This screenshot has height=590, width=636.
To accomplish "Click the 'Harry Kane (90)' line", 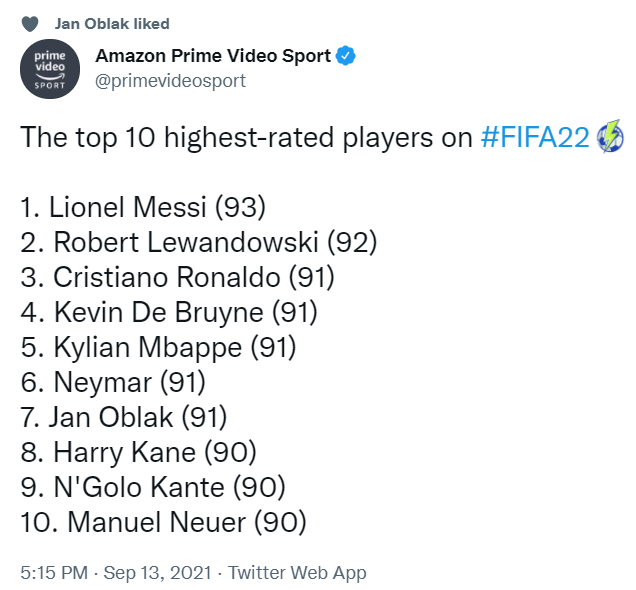I will tap(138, 453).
